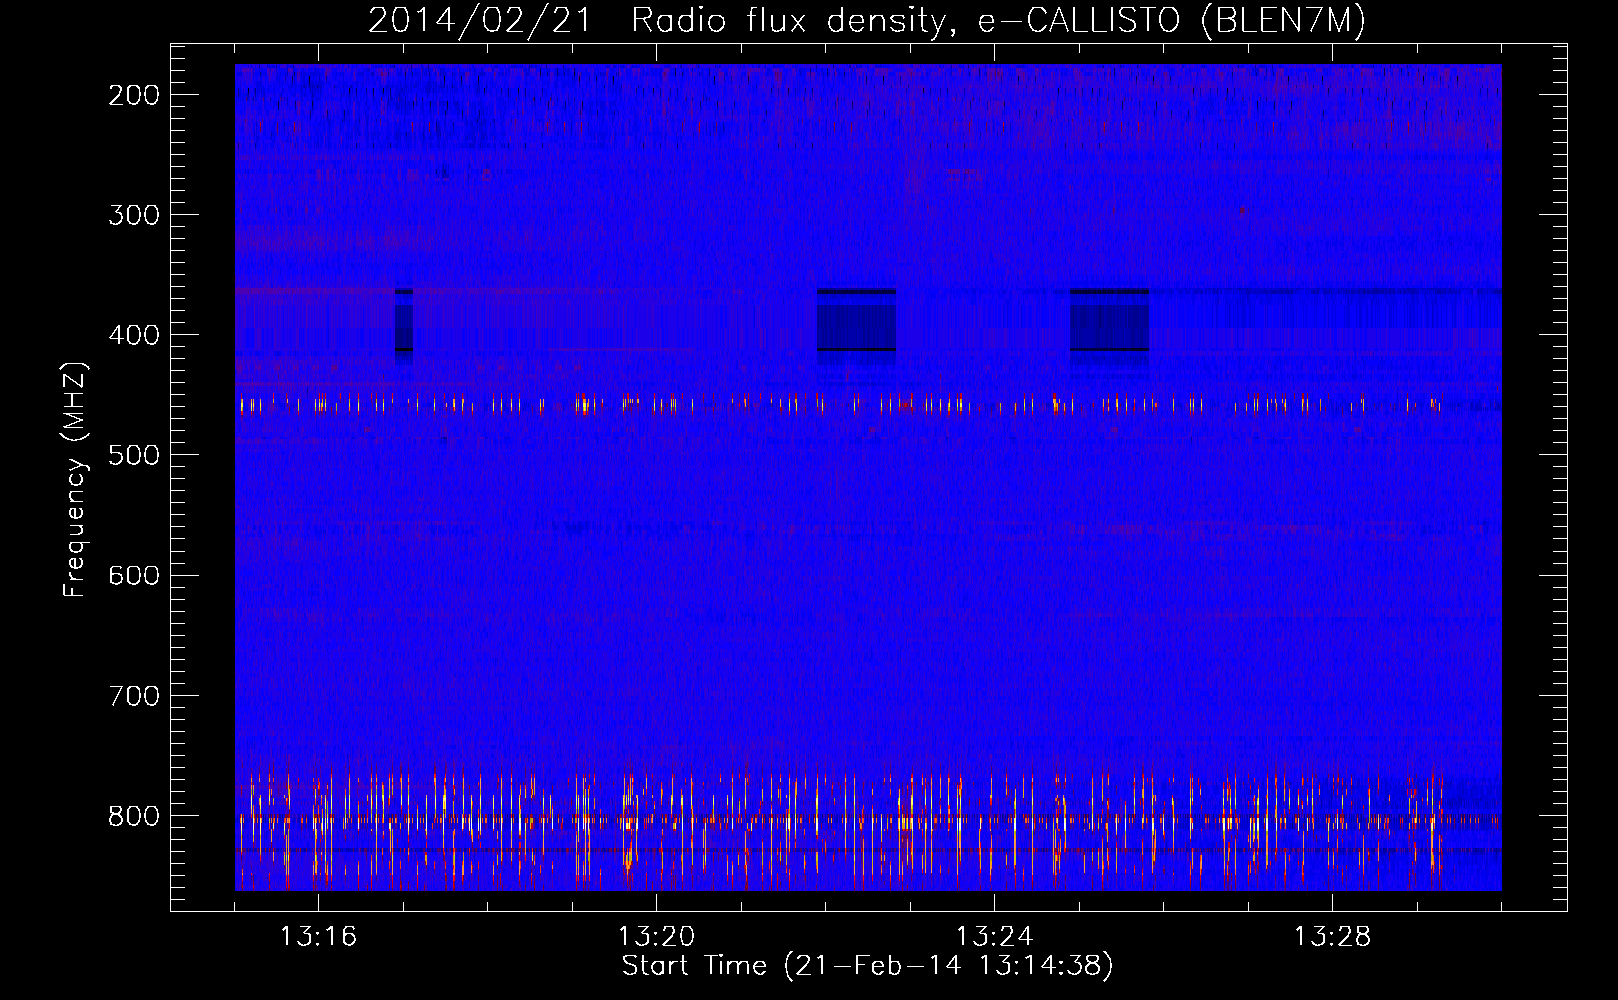Click the 13:20 time tick label
Screen dimensions: 1618x1000
(x=656, y=937)
